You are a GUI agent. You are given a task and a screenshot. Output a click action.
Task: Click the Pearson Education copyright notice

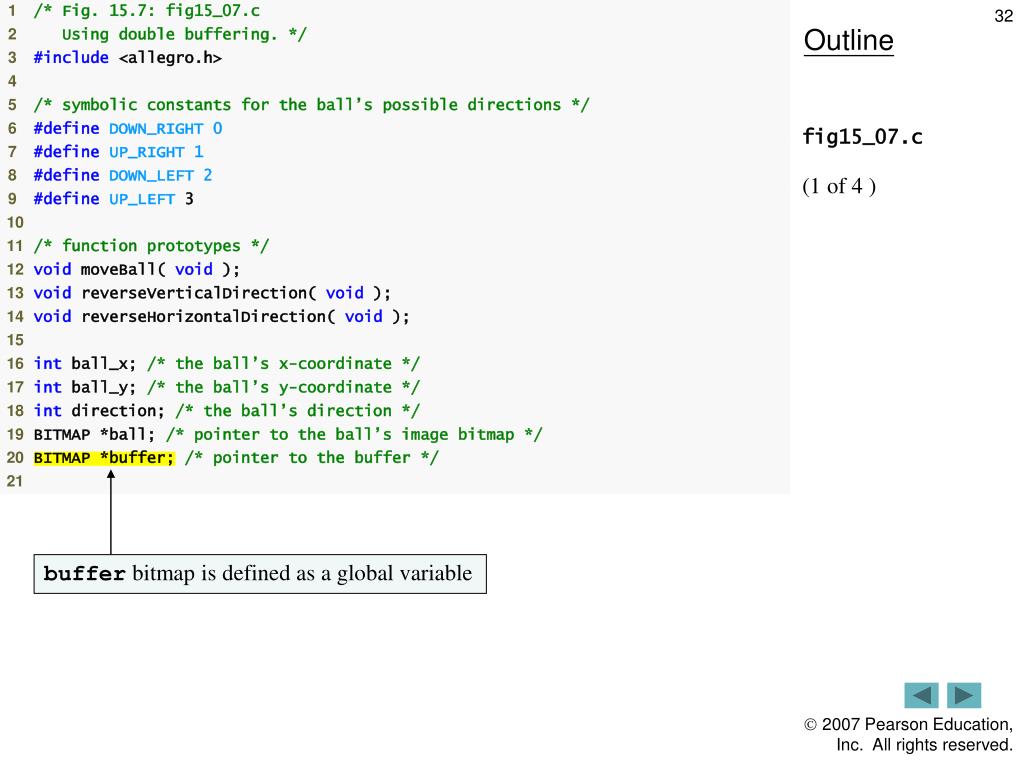[x=908, y=735]
